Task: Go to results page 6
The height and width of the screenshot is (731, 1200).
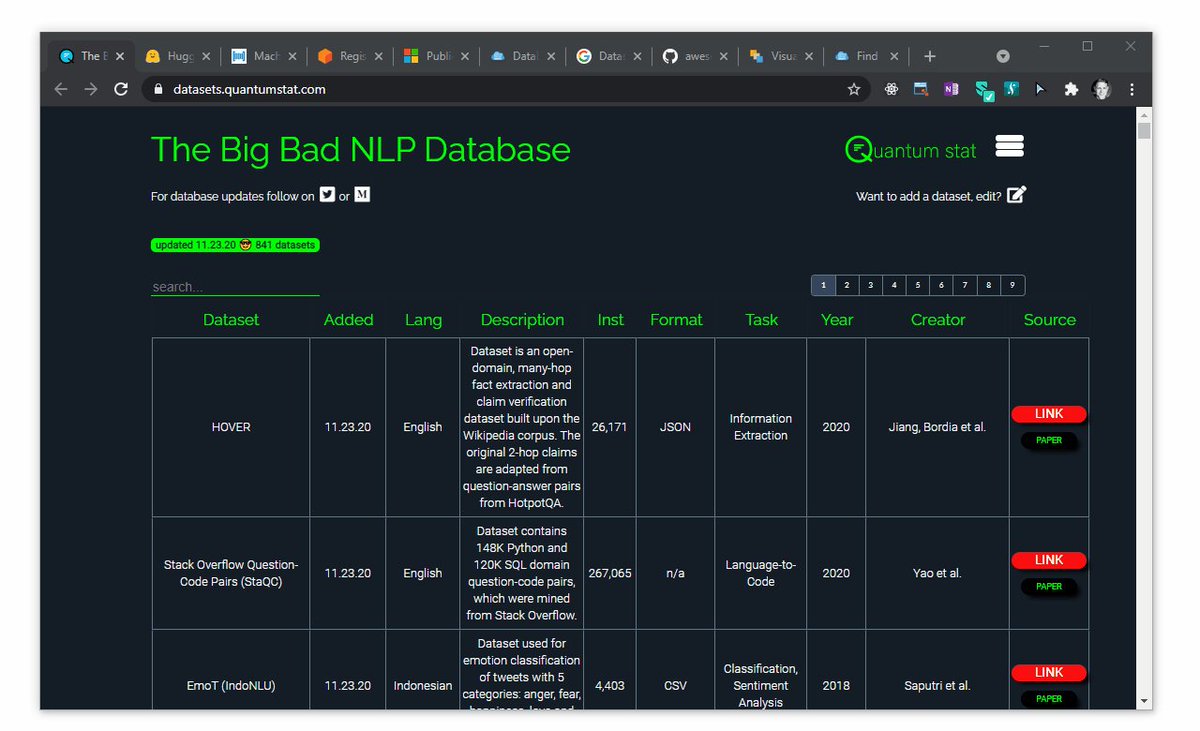Action: 941,285
